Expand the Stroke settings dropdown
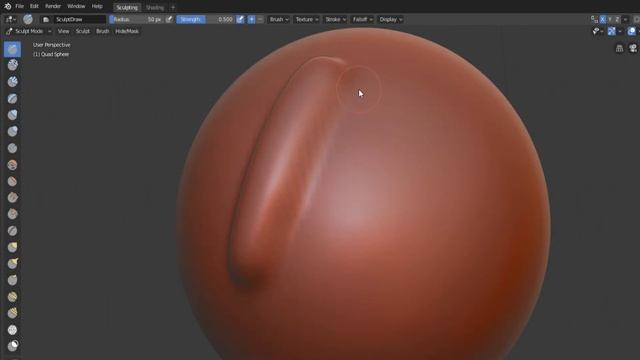Screen dimensions: 640x360 tap(336, 19)
